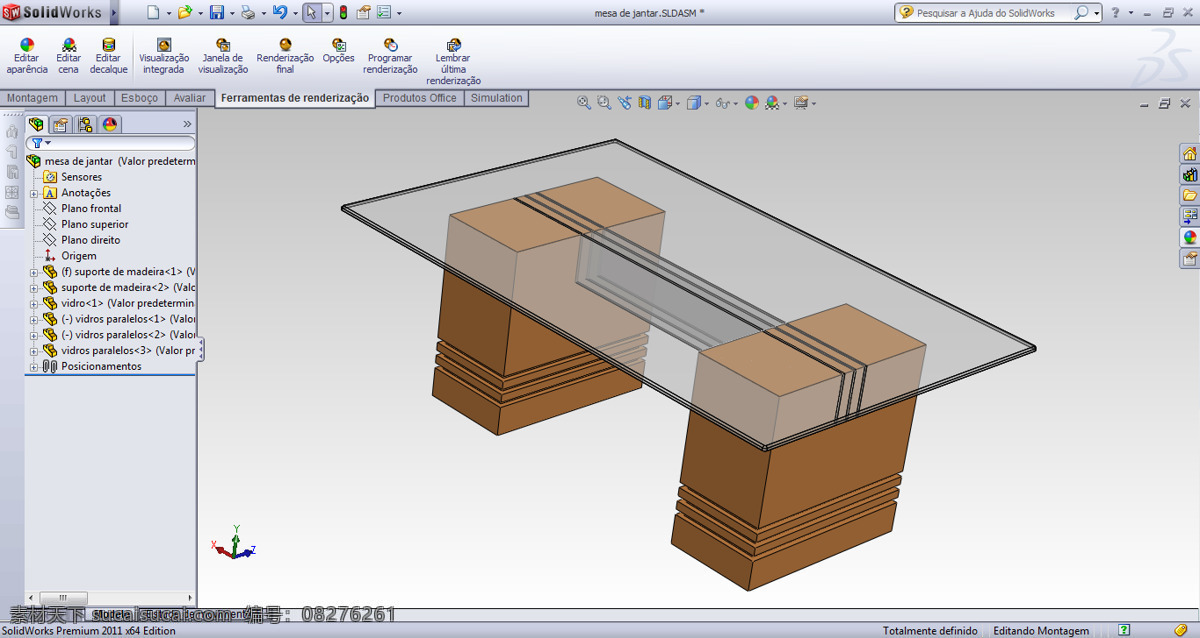
Task: Click the Undo arrow icon
Action: pyautogui.click(x=280, y=13)
